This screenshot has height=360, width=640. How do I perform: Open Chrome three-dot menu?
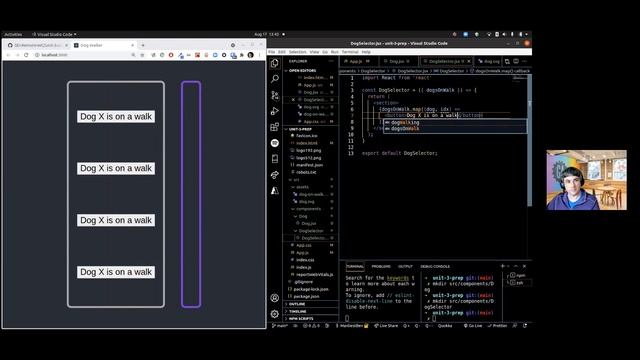[260, 55]
